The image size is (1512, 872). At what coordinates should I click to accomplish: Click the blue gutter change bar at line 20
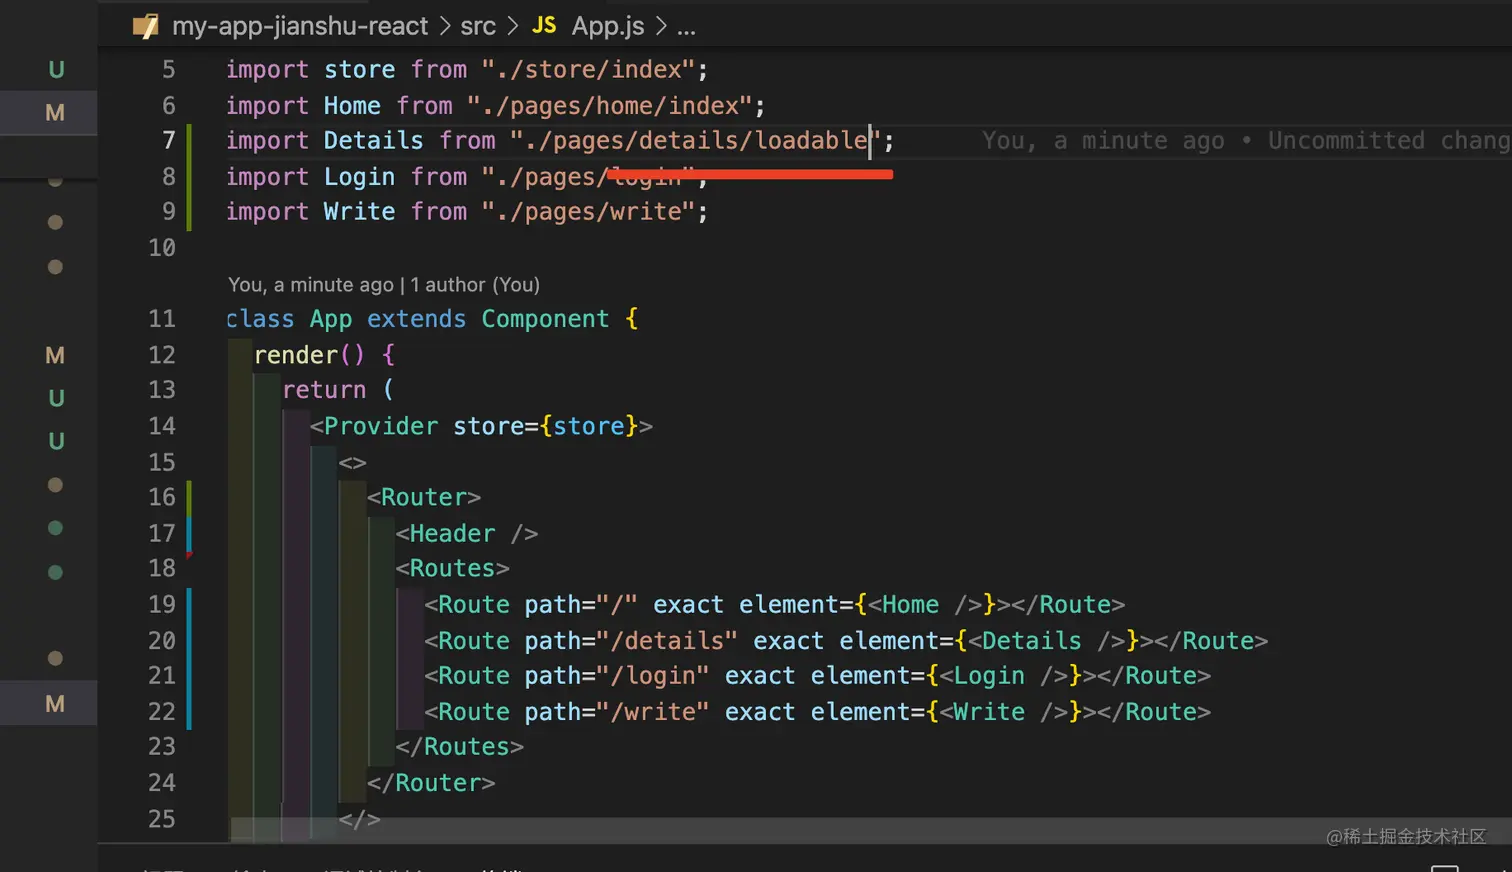coord(189,641)
